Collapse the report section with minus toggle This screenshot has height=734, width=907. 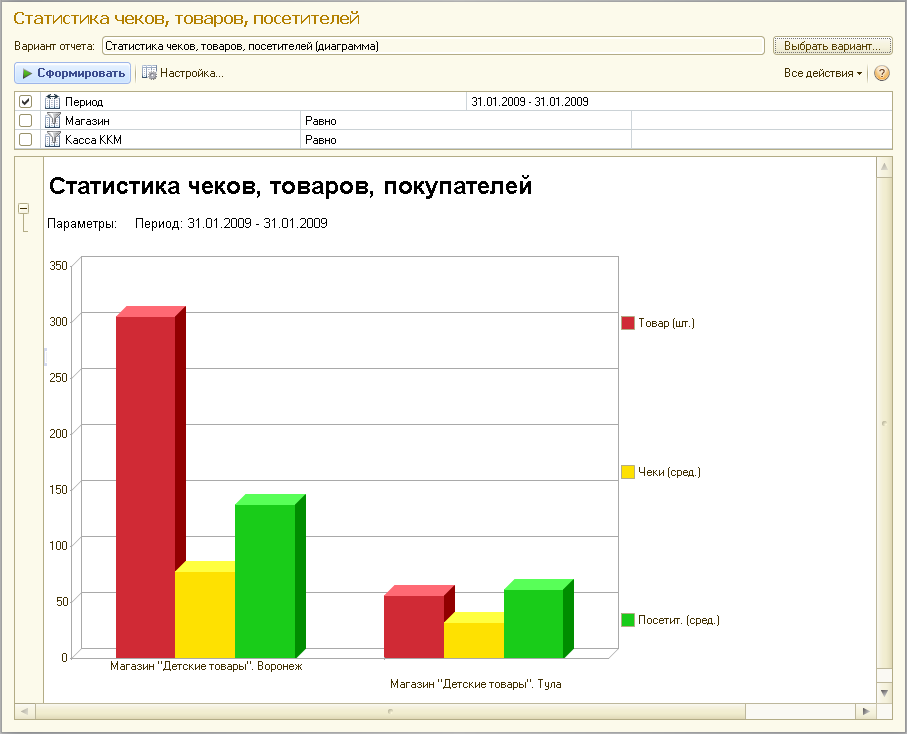(24, 208)
